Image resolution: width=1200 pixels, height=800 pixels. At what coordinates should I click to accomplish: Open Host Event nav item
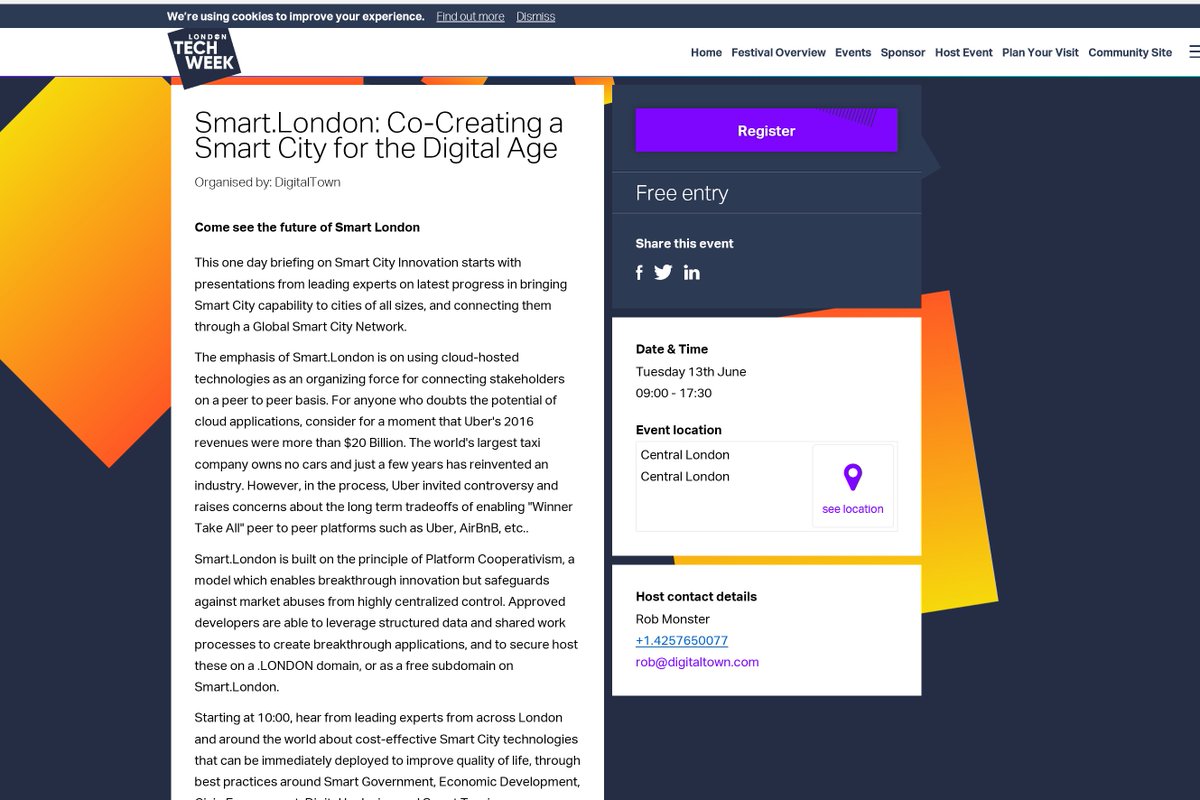(x=964, y=53)
